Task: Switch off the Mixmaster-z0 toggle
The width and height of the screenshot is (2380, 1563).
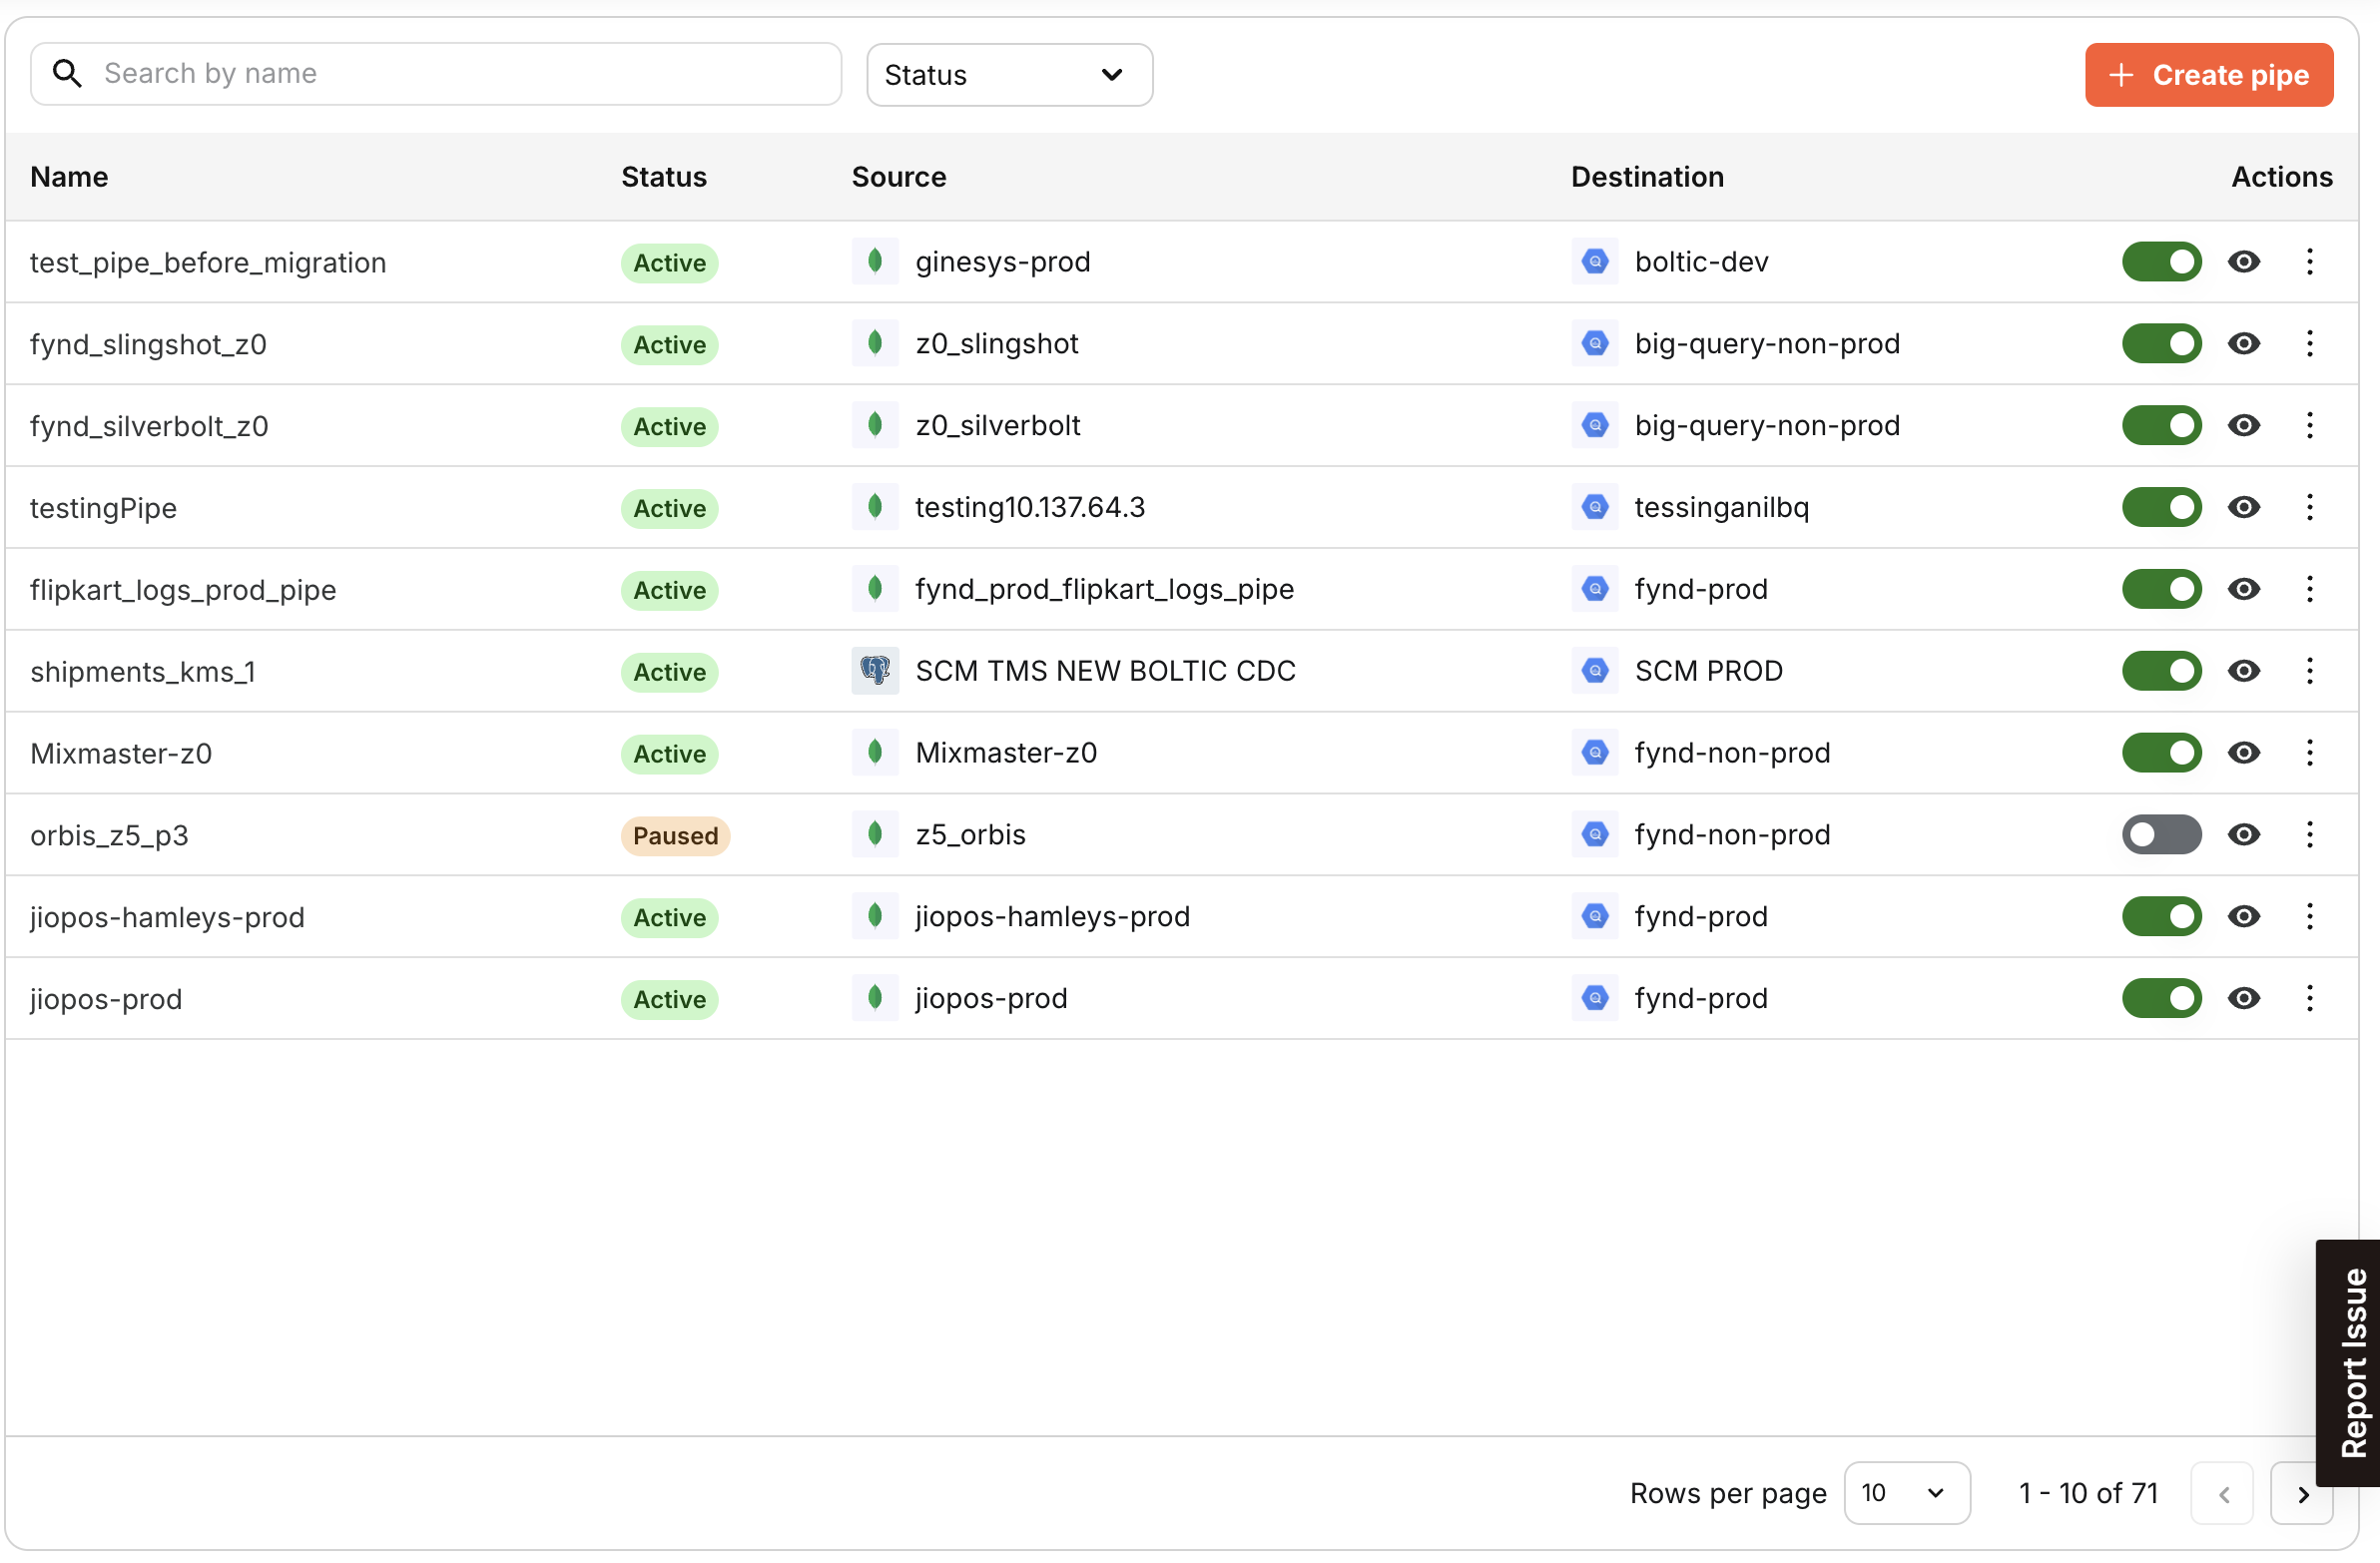Action: 2162,753
